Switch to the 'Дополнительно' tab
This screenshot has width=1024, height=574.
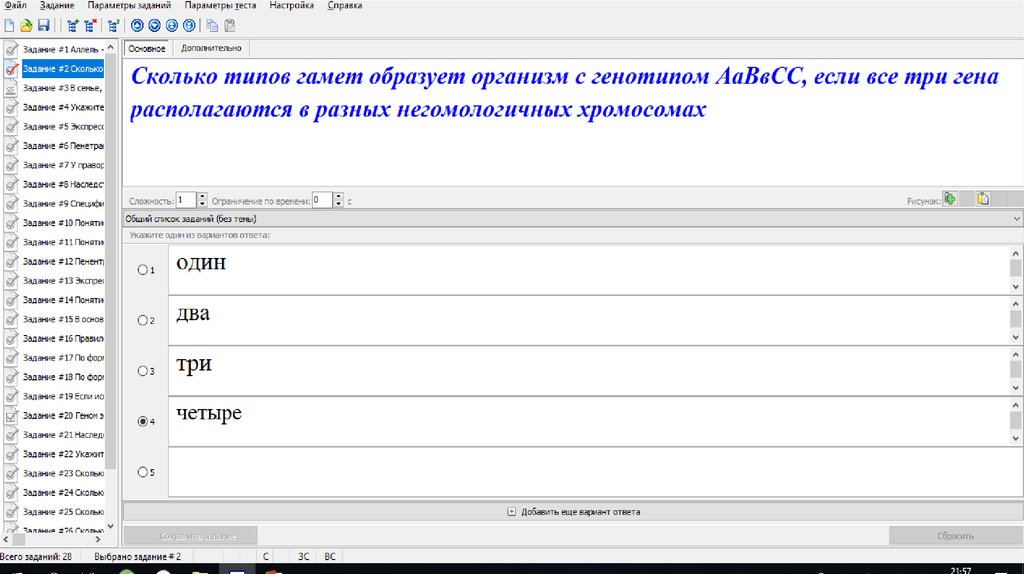211,48
